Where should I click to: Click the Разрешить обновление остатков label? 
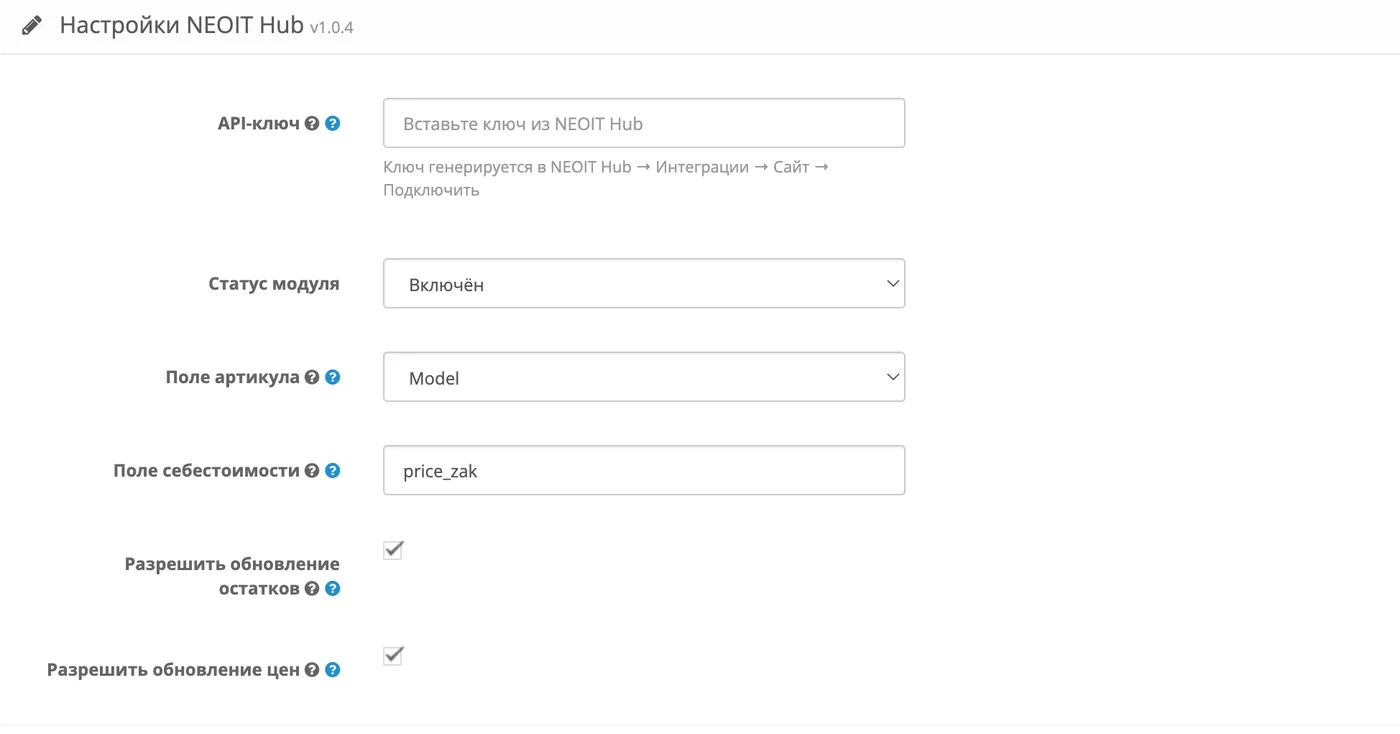(x=232, y=576)
